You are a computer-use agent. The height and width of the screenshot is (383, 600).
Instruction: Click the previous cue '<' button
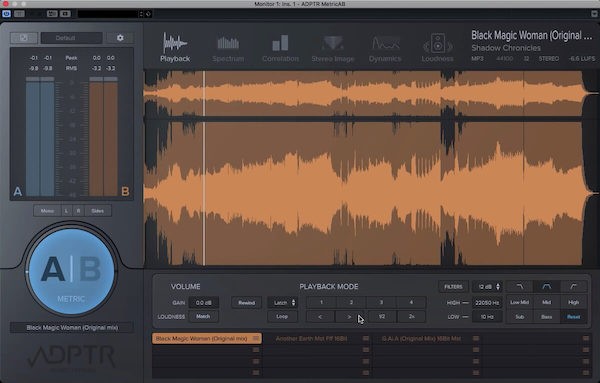(x=321, y=316)
